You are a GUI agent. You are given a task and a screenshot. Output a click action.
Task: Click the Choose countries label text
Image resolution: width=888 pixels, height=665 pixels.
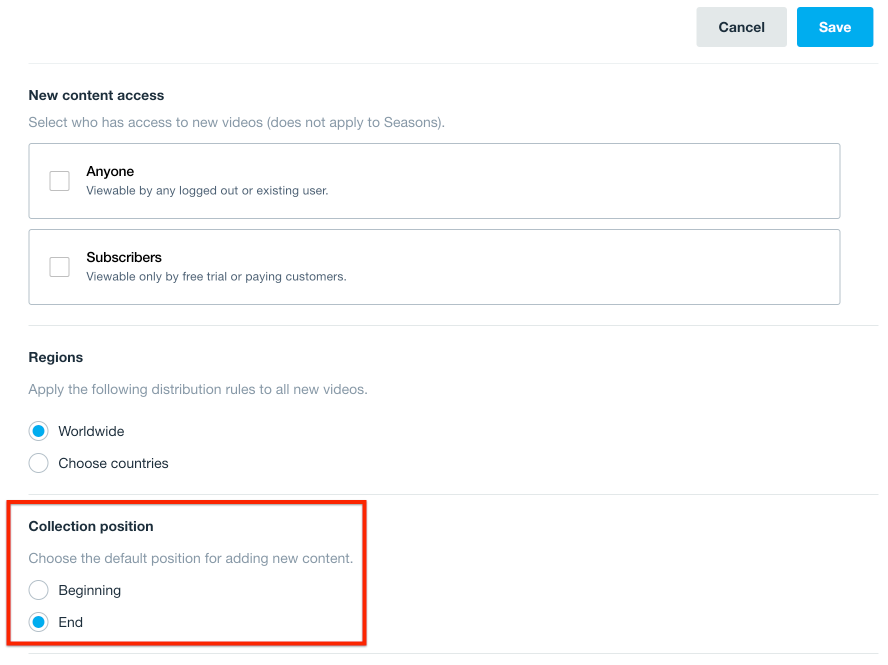point(113,463)
